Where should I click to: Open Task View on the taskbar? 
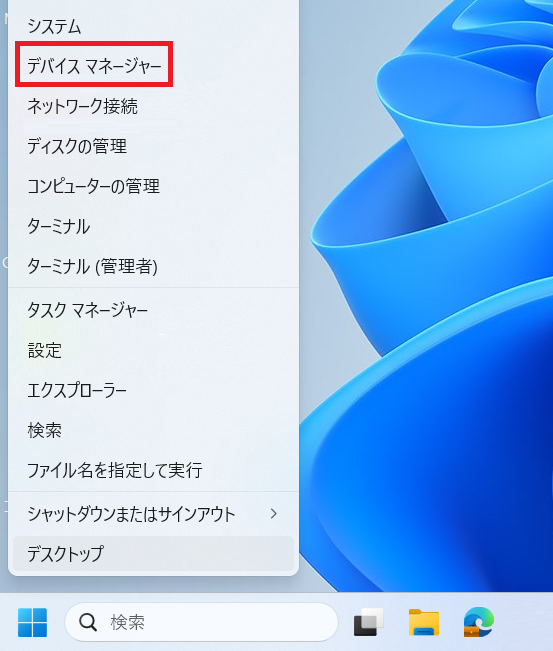[x=369, y=622]
